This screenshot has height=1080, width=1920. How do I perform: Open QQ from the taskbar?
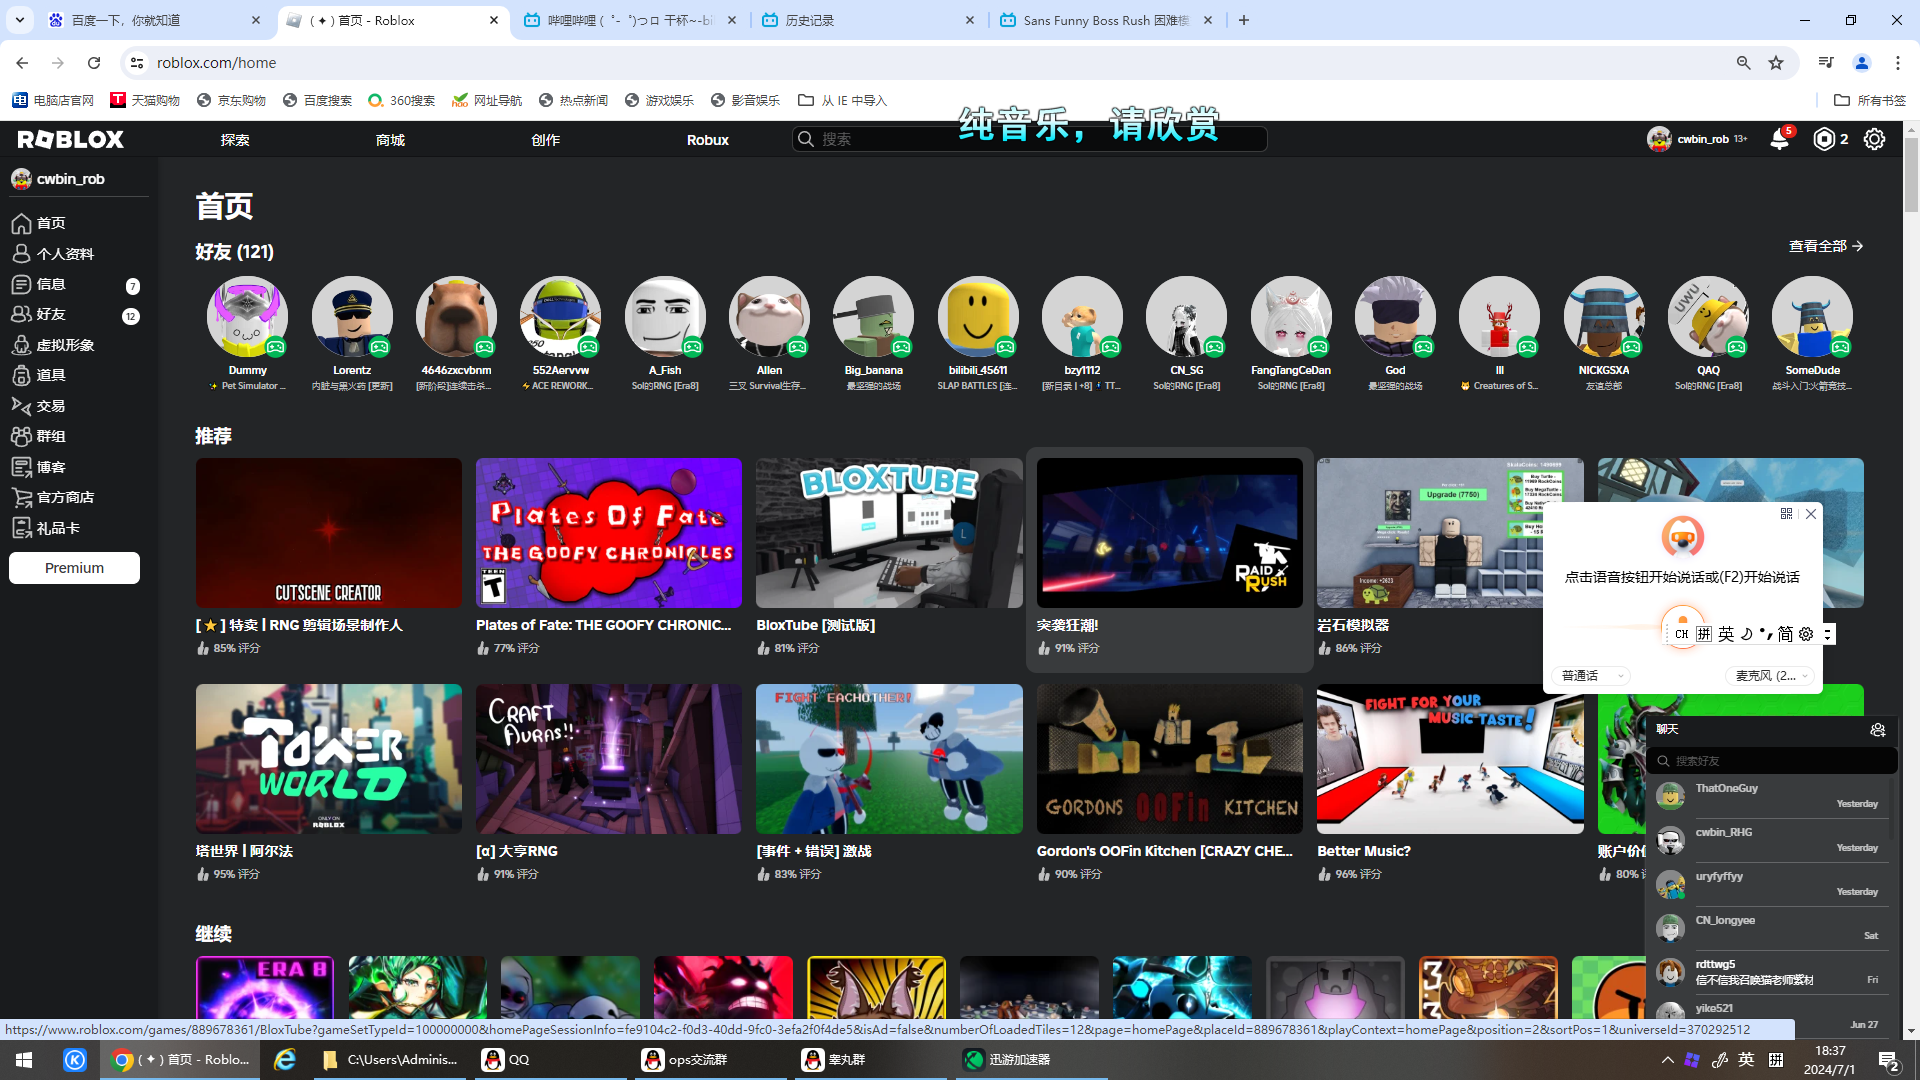pos(552,1060)
